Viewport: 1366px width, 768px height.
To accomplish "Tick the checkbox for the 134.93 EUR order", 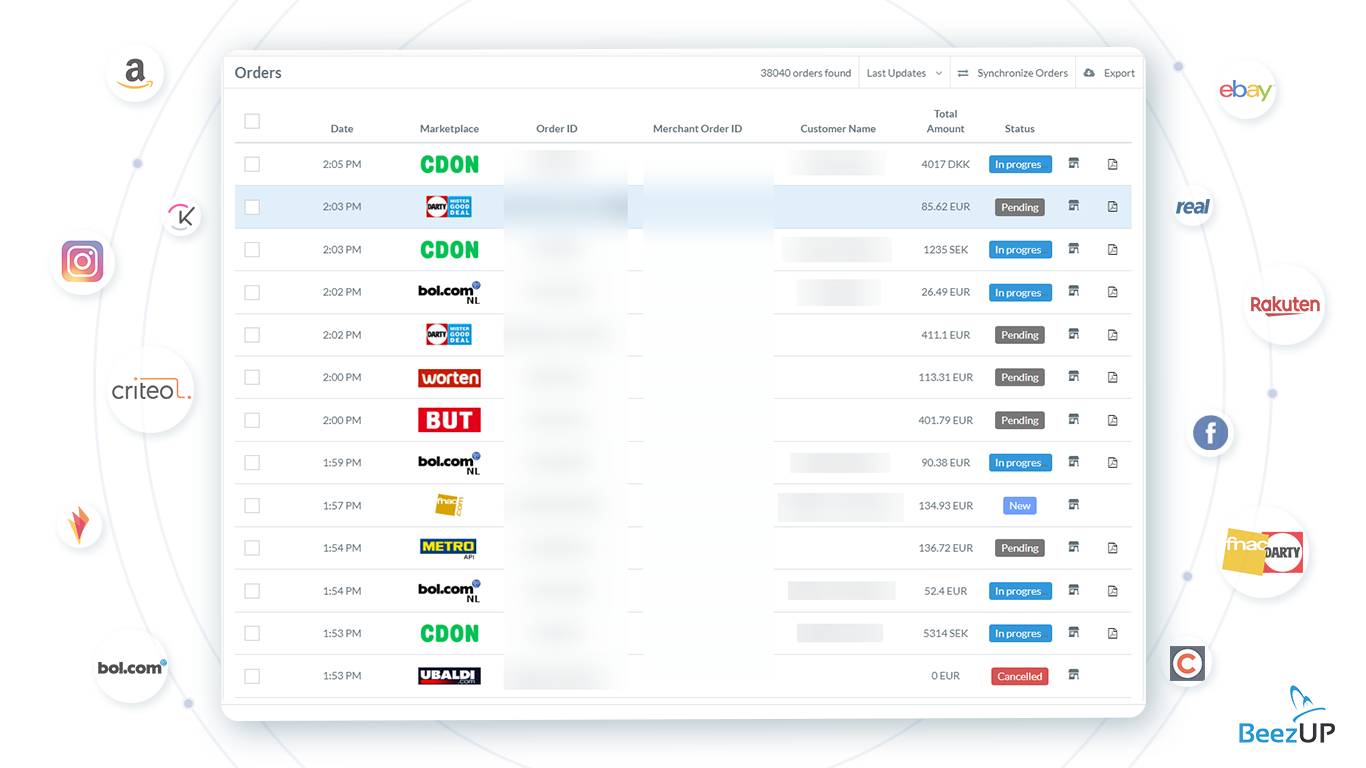I will coord(252,506).
